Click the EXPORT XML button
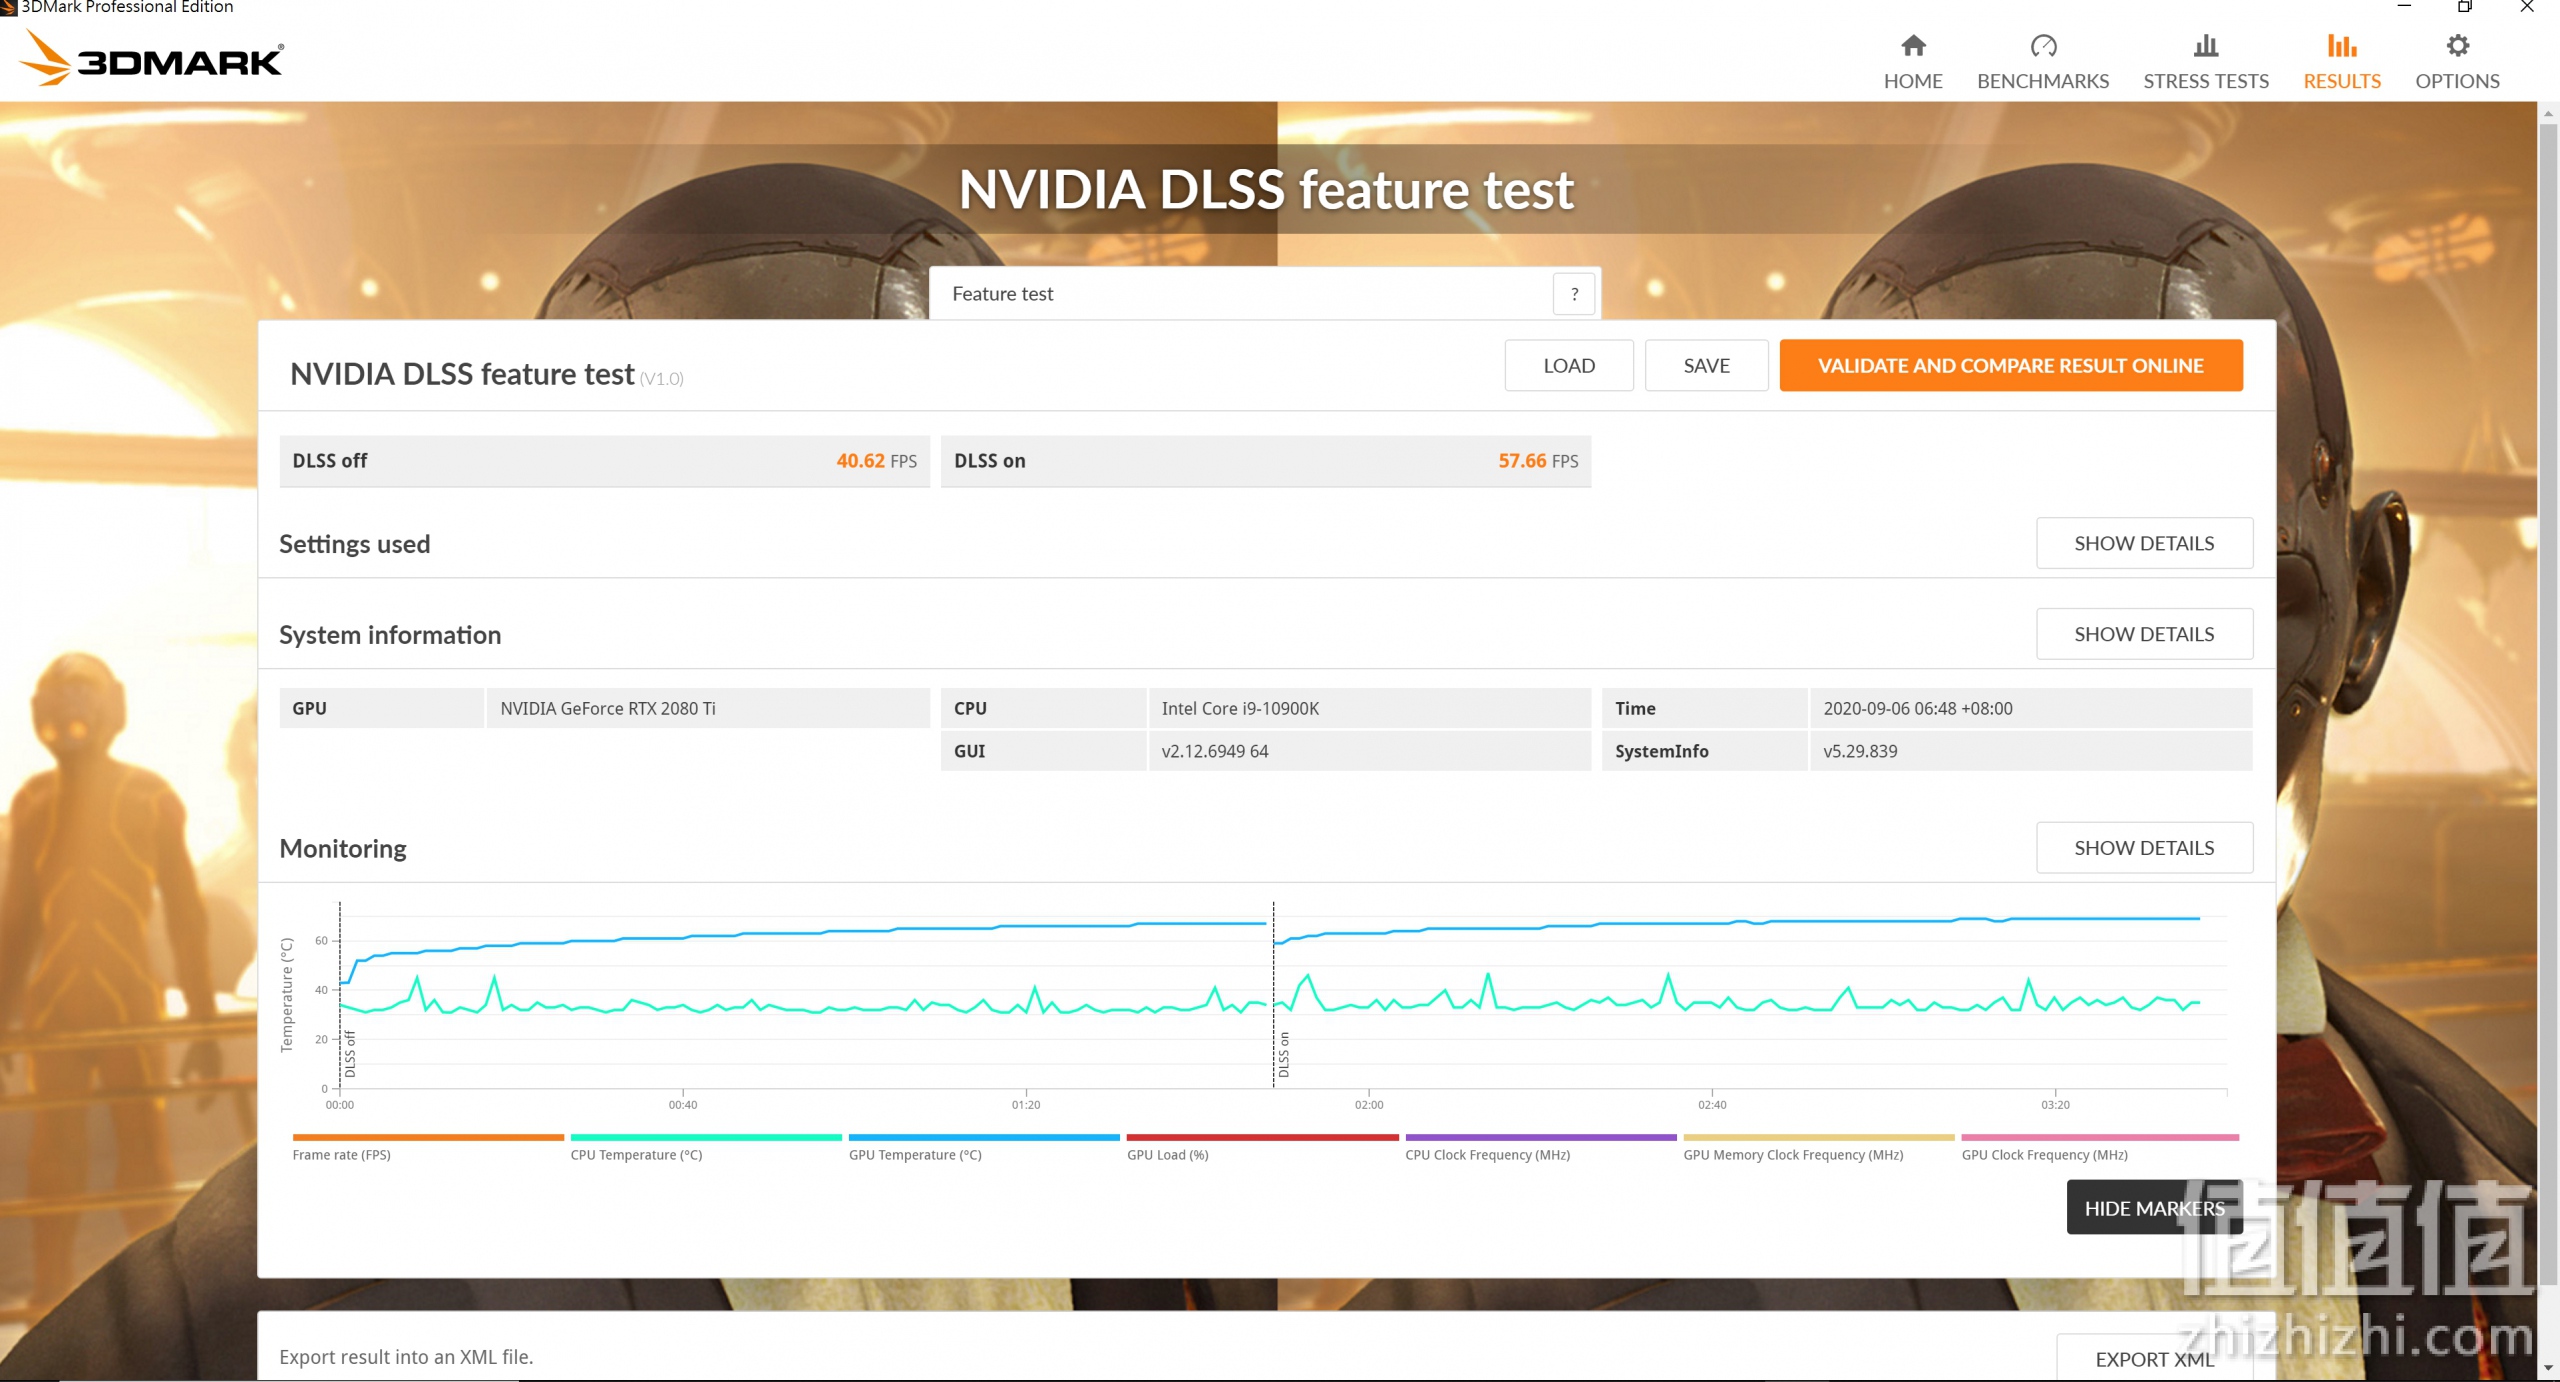The height and width of the screenshot is (1382, 2560). click(x=2154, y=1359)
